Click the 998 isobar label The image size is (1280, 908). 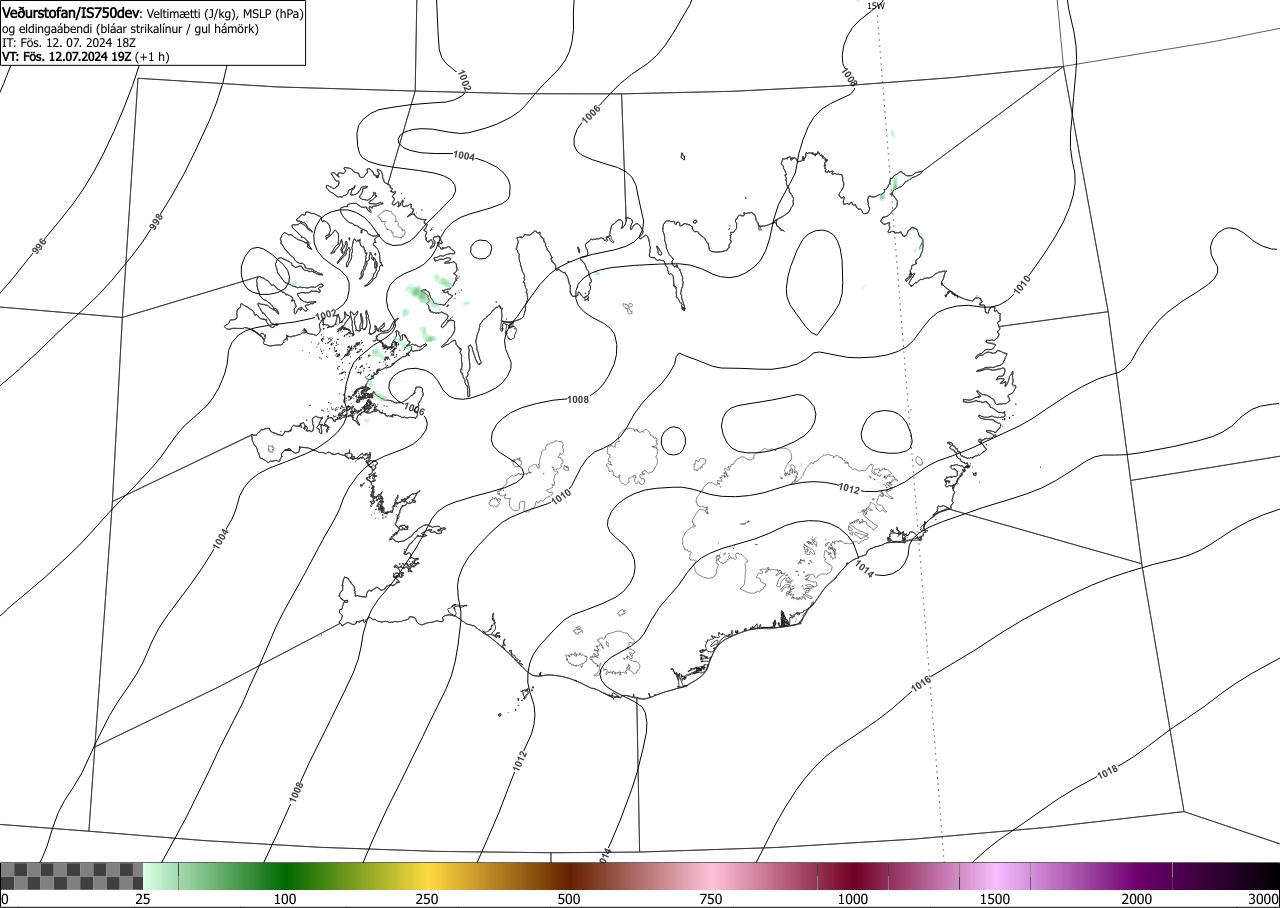(156, 222)
